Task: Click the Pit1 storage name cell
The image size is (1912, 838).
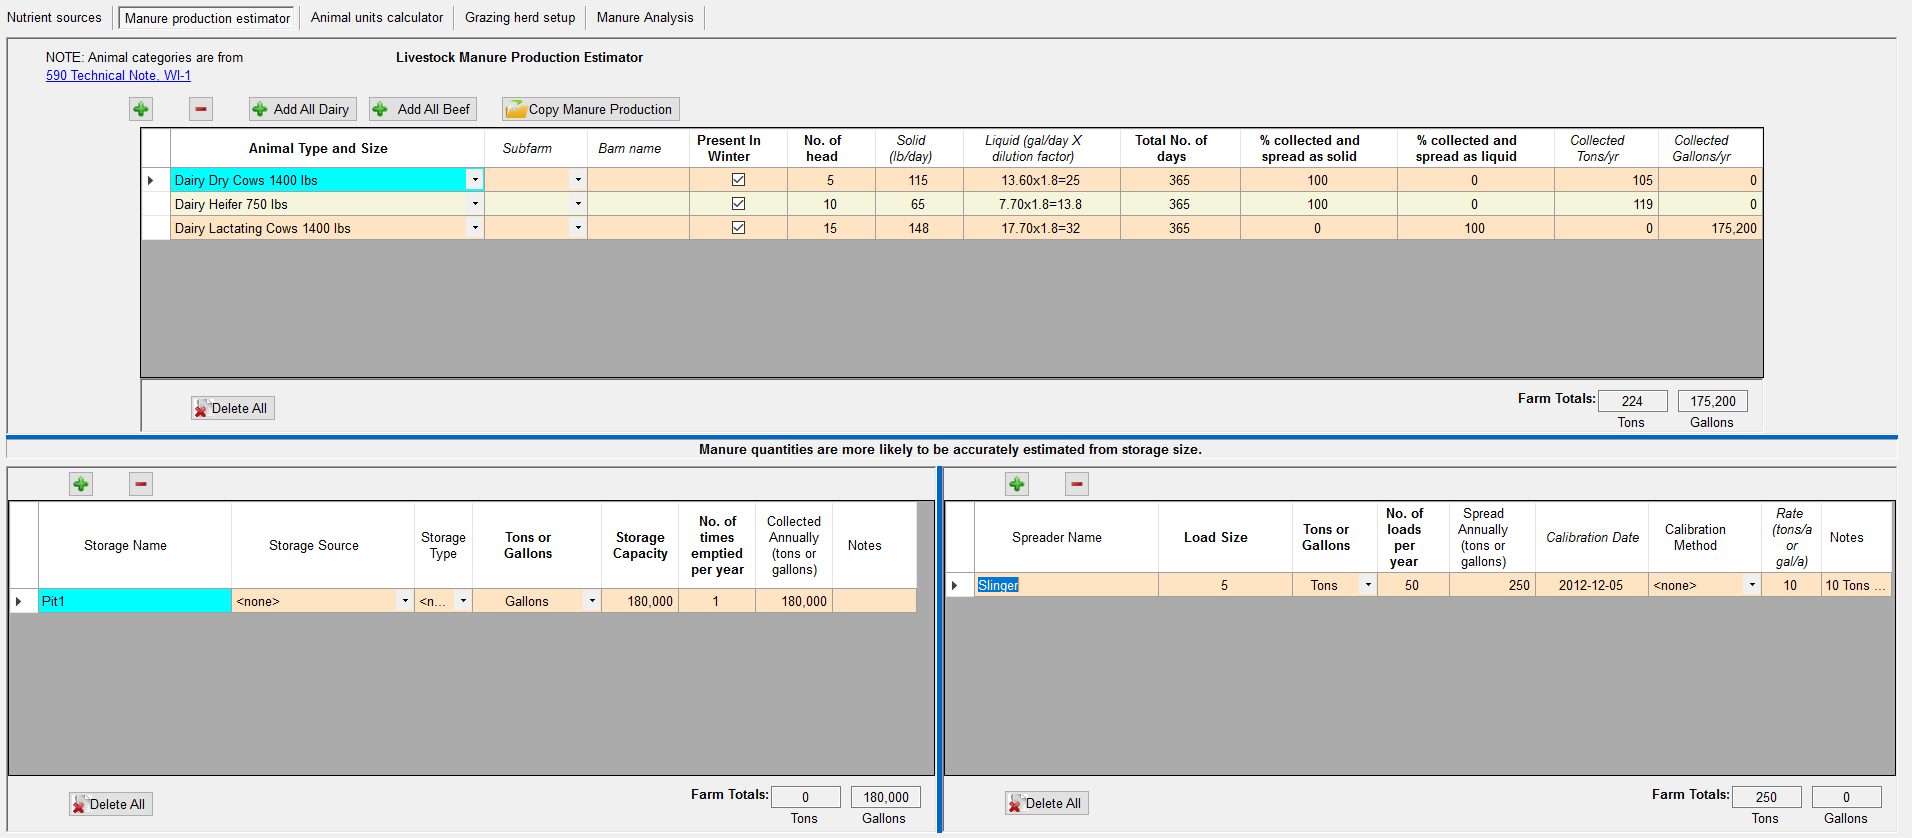Action: click(x=135, y=601)
